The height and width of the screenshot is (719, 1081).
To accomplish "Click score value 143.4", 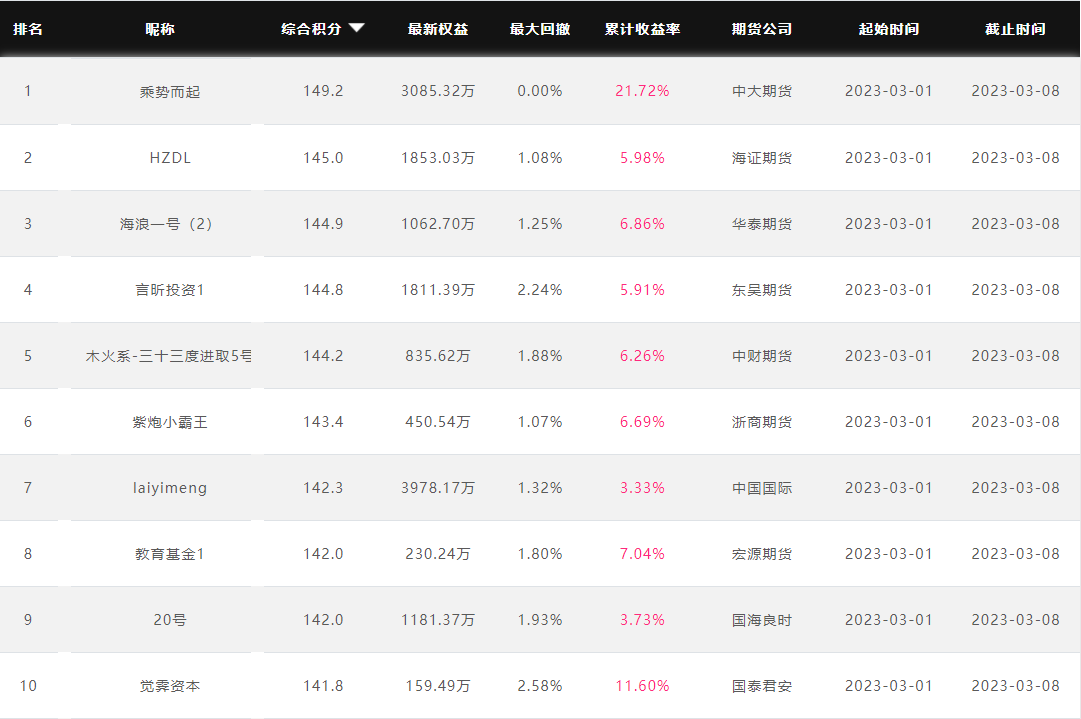I will (323, 422).
